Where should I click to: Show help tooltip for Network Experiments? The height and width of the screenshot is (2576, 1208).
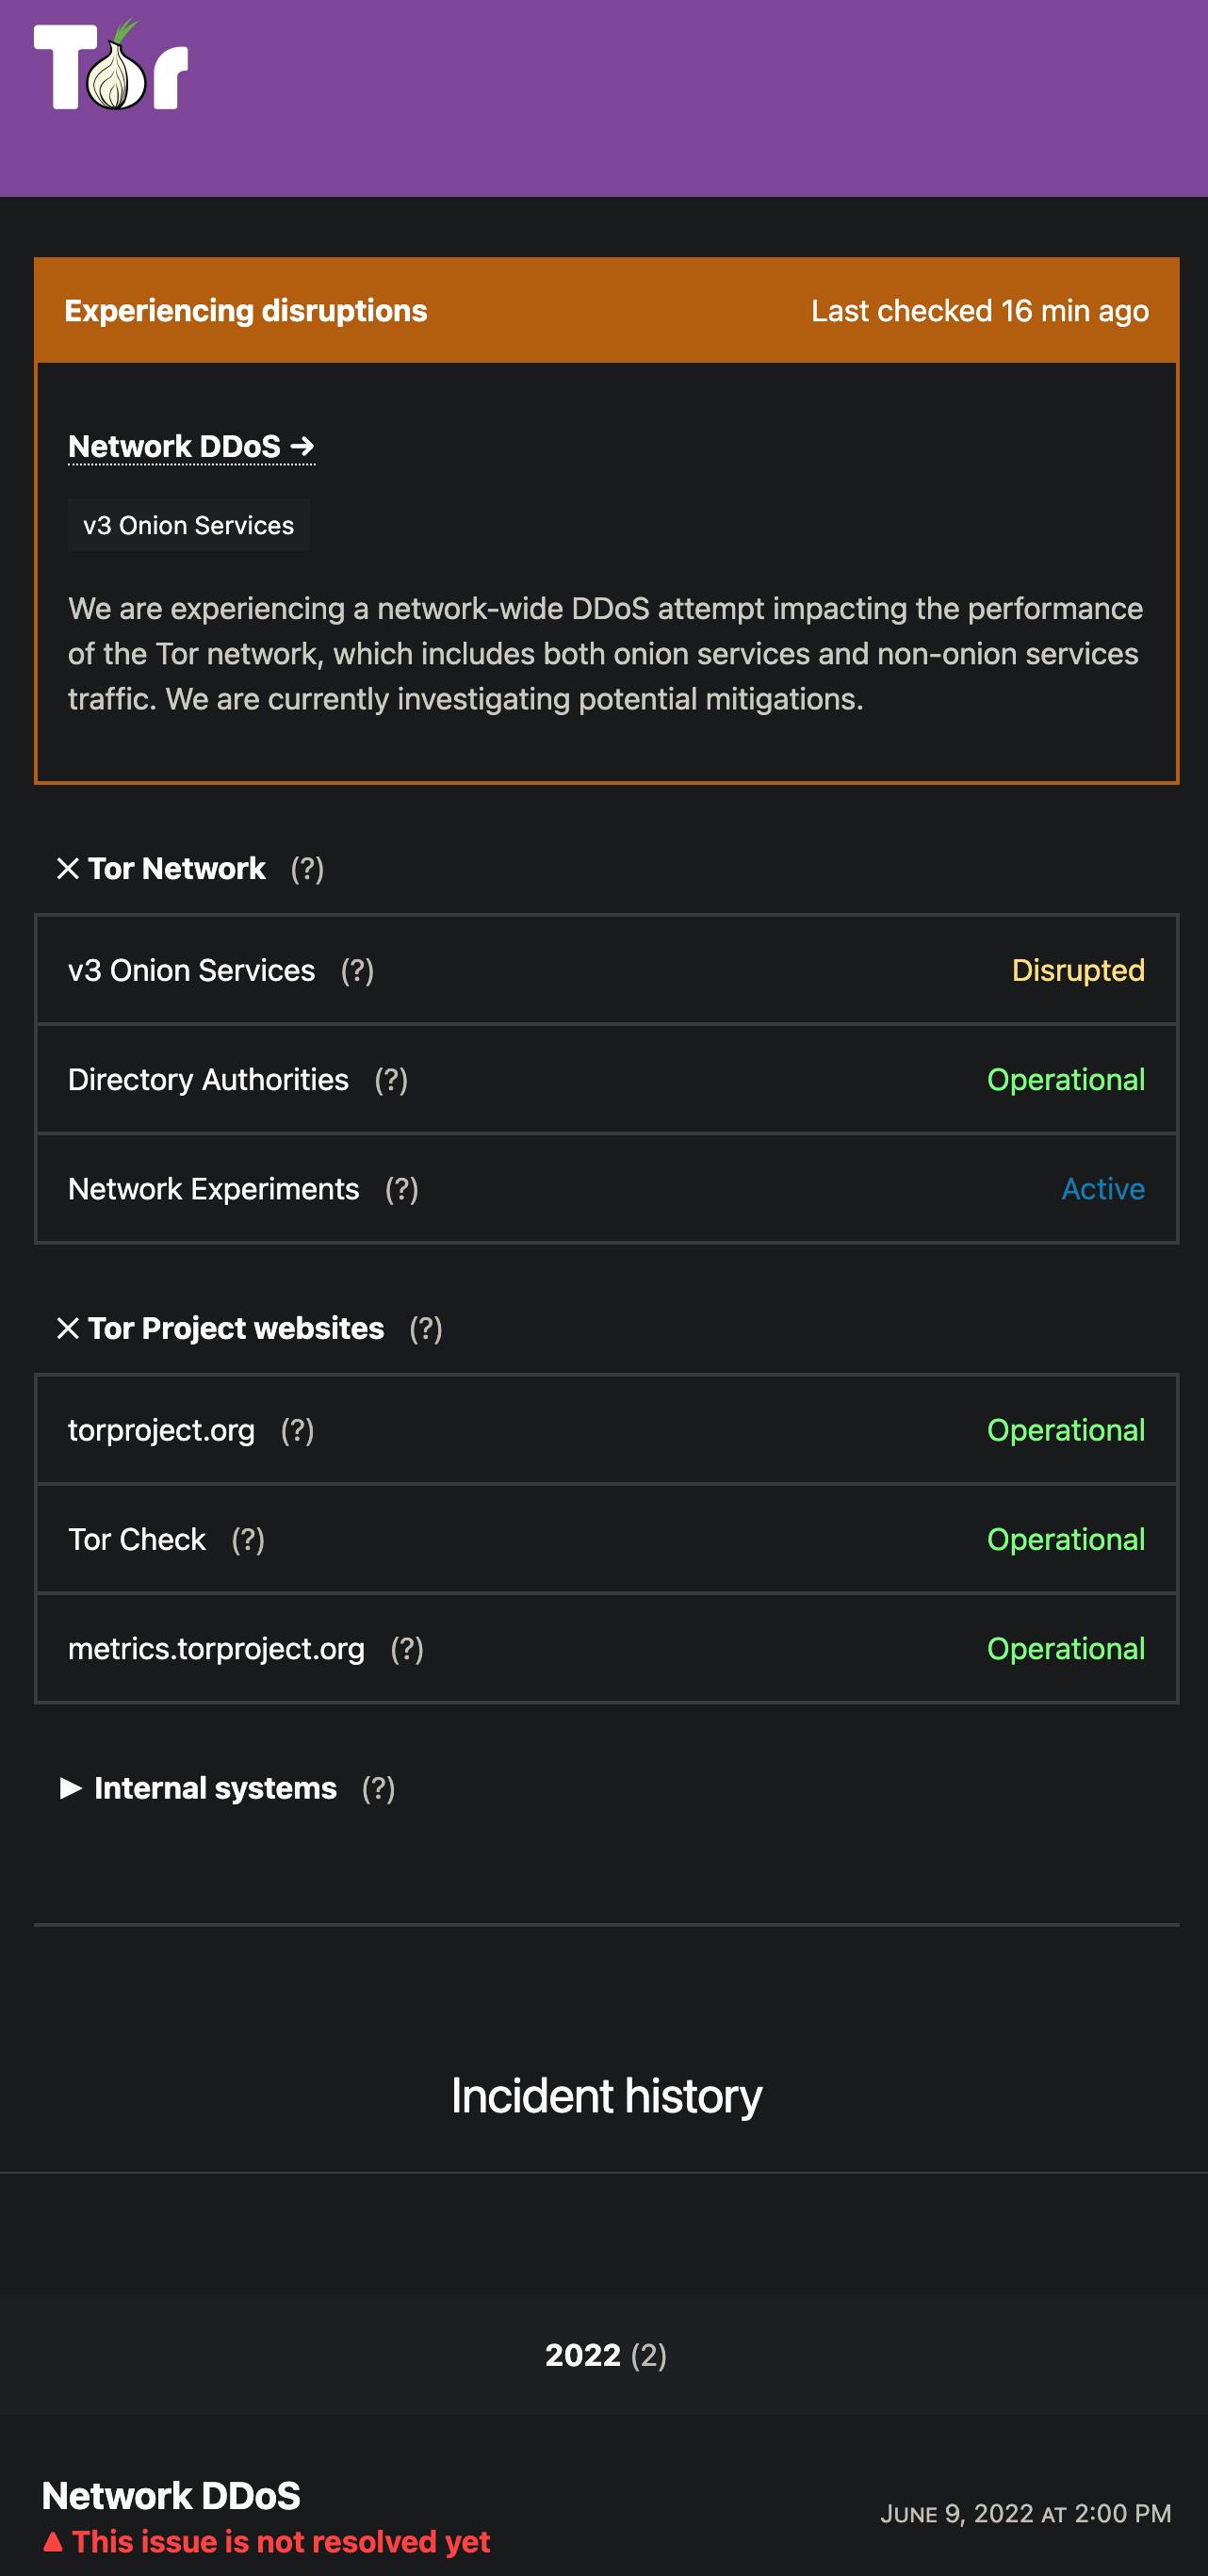pos(402,1189)
